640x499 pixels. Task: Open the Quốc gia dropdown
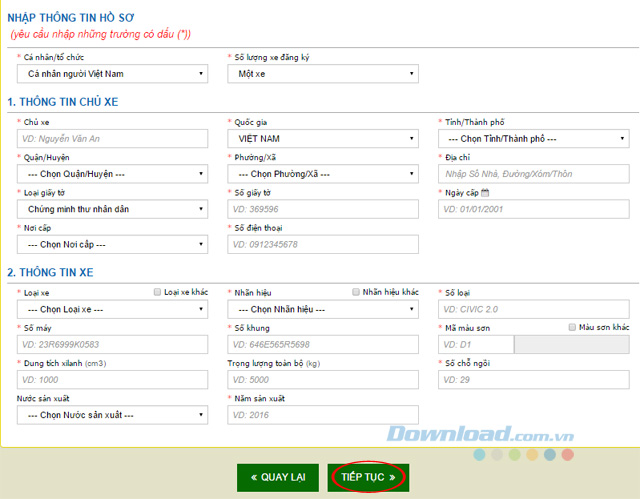[x=323, y=139]
